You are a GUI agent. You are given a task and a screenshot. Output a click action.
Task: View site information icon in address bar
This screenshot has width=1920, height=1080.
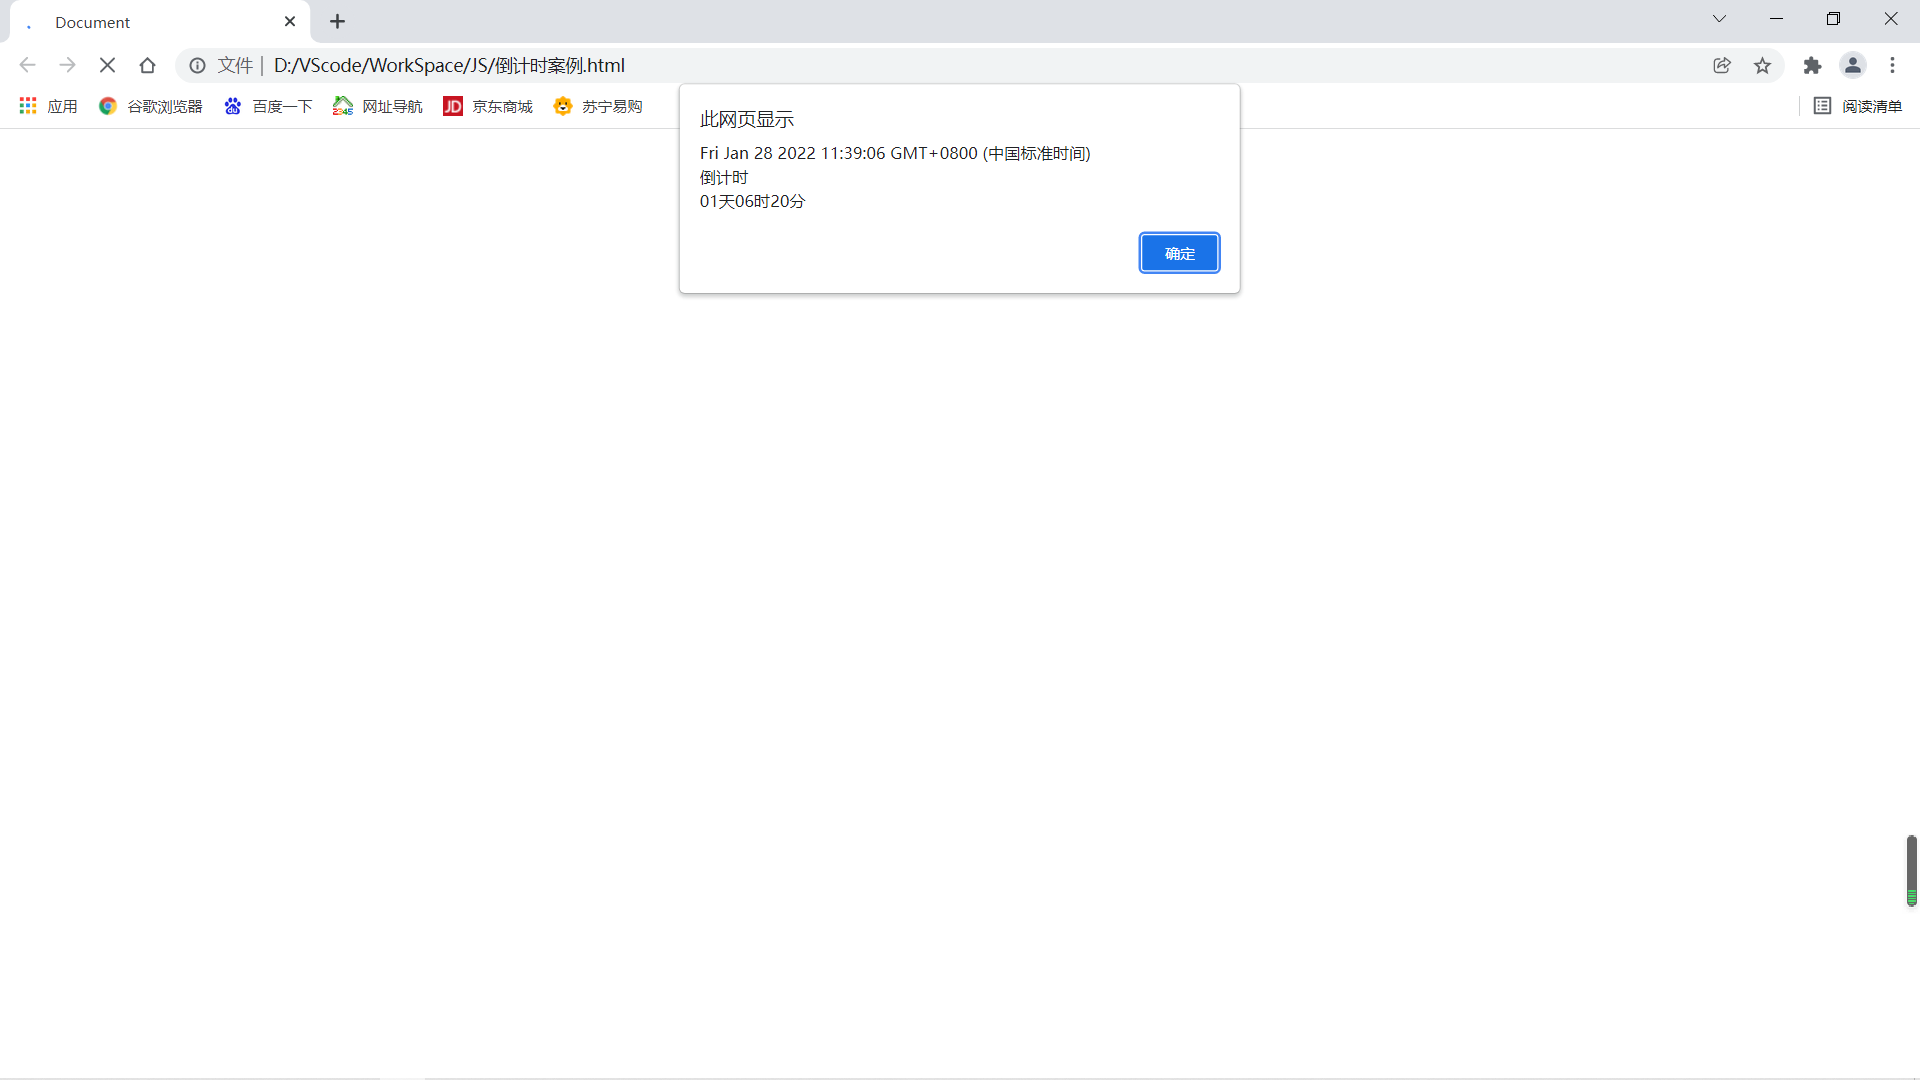click(x=198, y=65)
